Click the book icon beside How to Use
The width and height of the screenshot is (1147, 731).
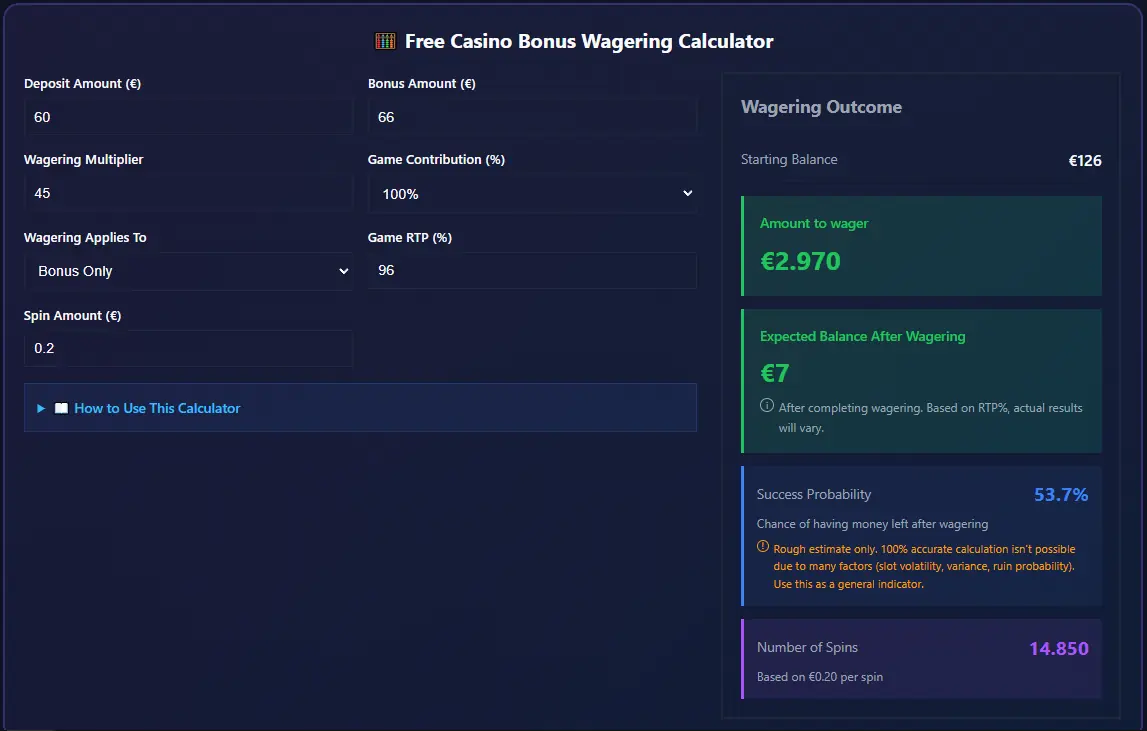pyautogui.click(x=62, y=408)
